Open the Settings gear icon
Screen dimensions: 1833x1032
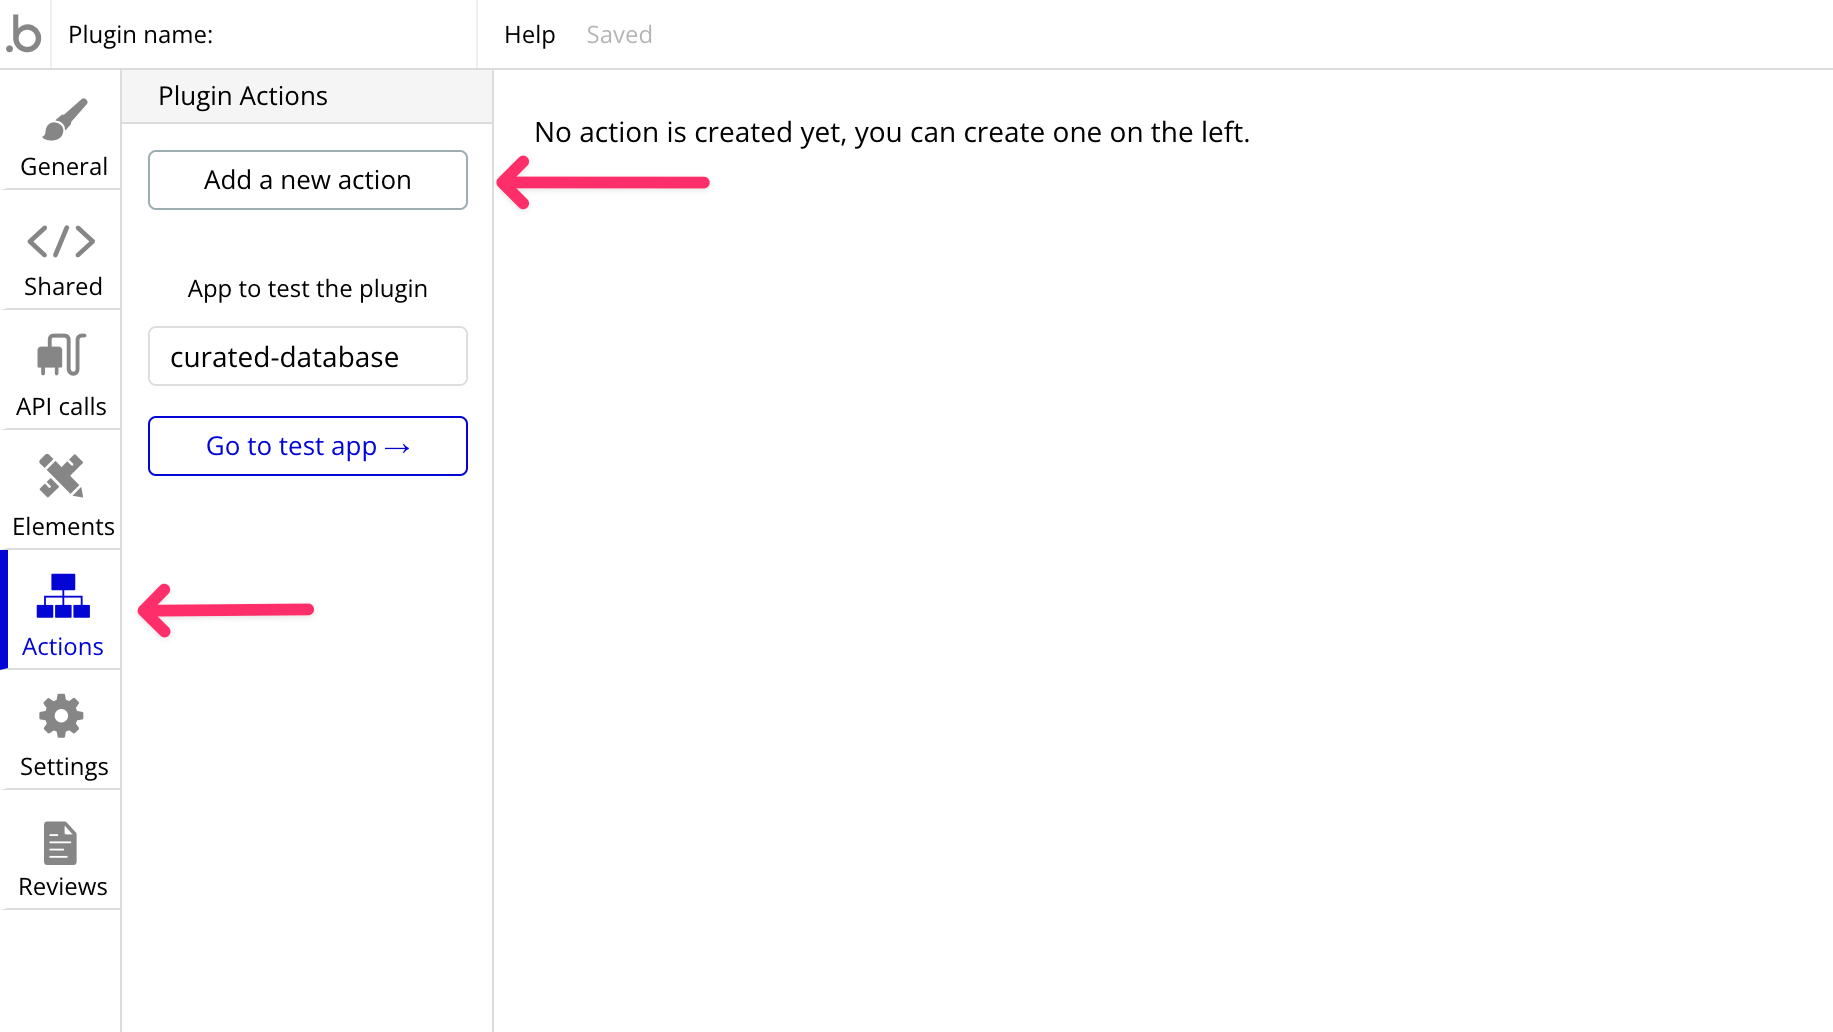tap(62, 716)
